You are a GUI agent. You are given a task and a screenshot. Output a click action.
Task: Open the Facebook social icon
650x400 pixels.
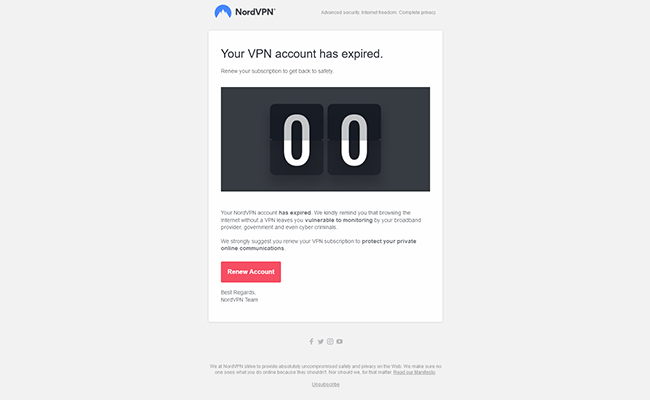[x=311, y=341]
